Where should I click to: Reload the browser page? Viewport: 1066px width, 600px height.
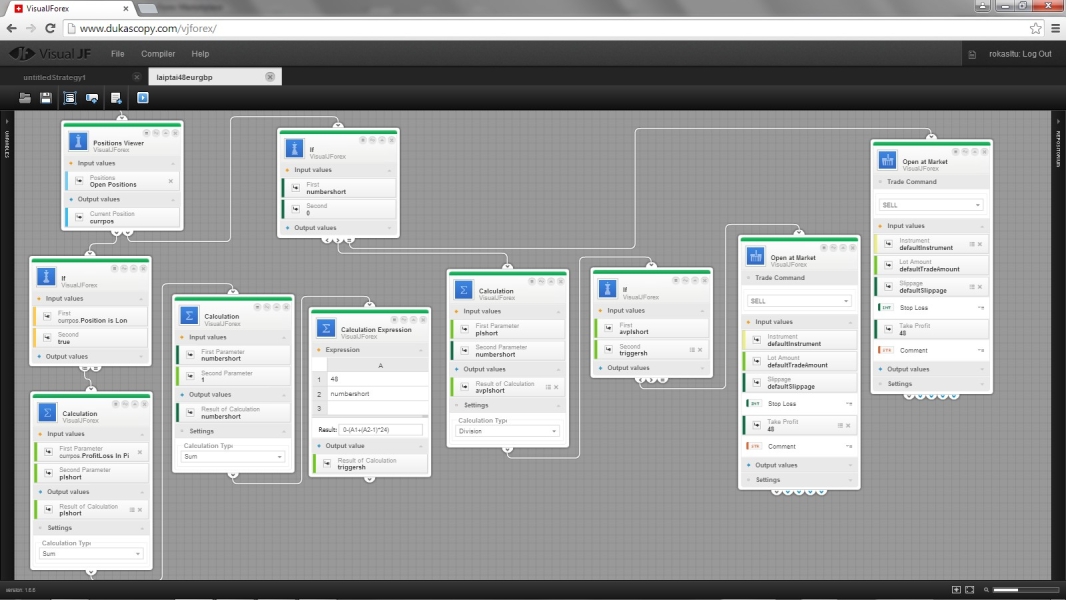click(x=50, y=29)
